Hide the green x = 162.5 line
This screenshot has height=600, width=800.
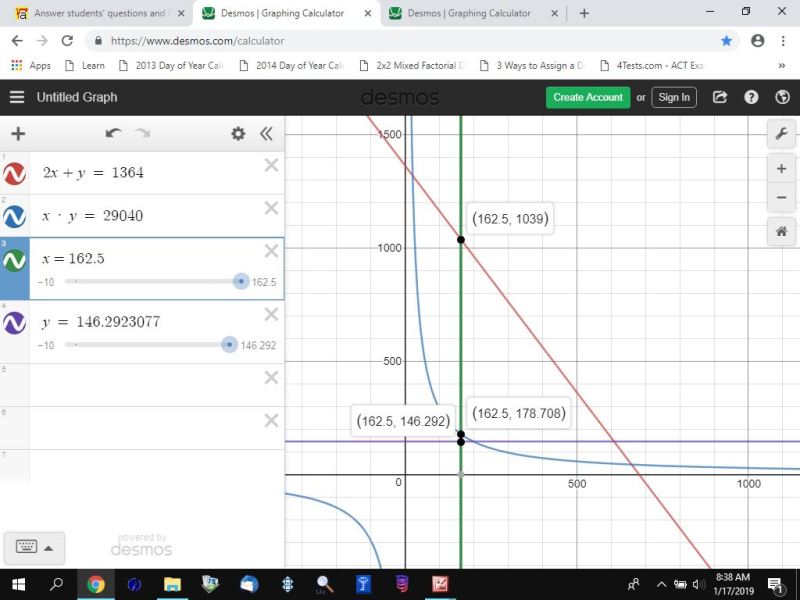[14, 260]
